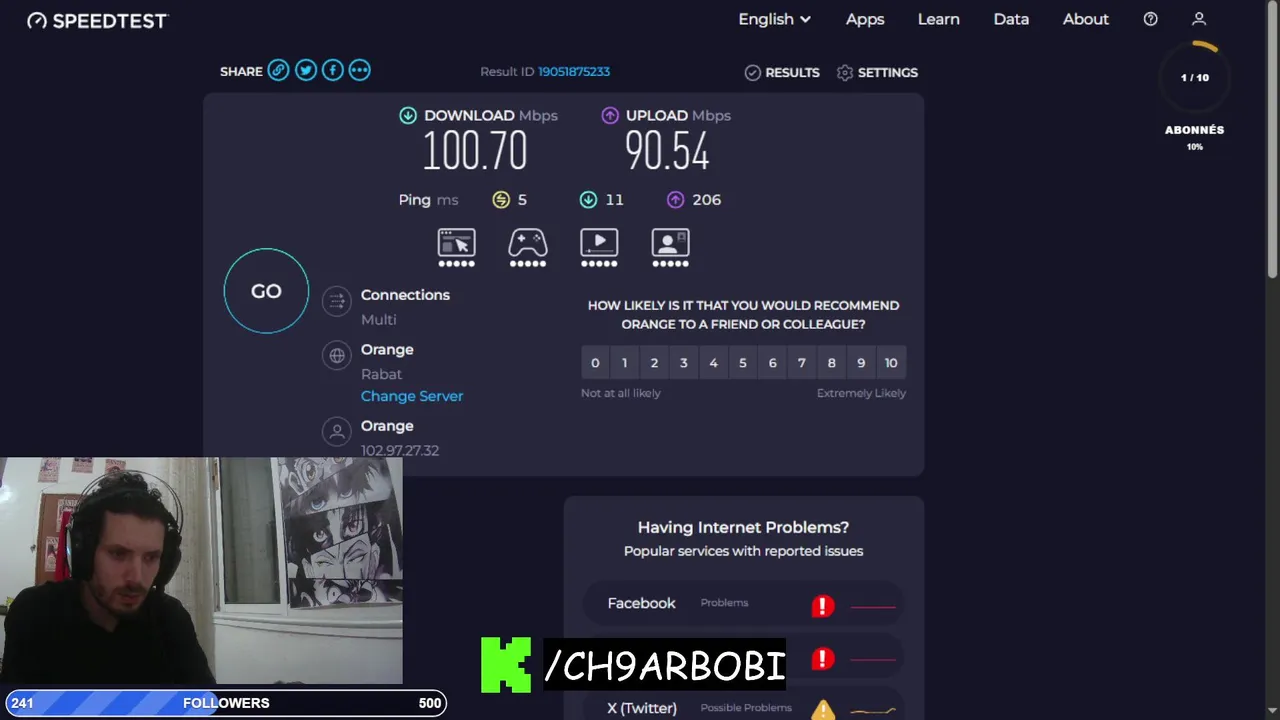
Task: Open the Apps menu
Action: coord(865,19)
